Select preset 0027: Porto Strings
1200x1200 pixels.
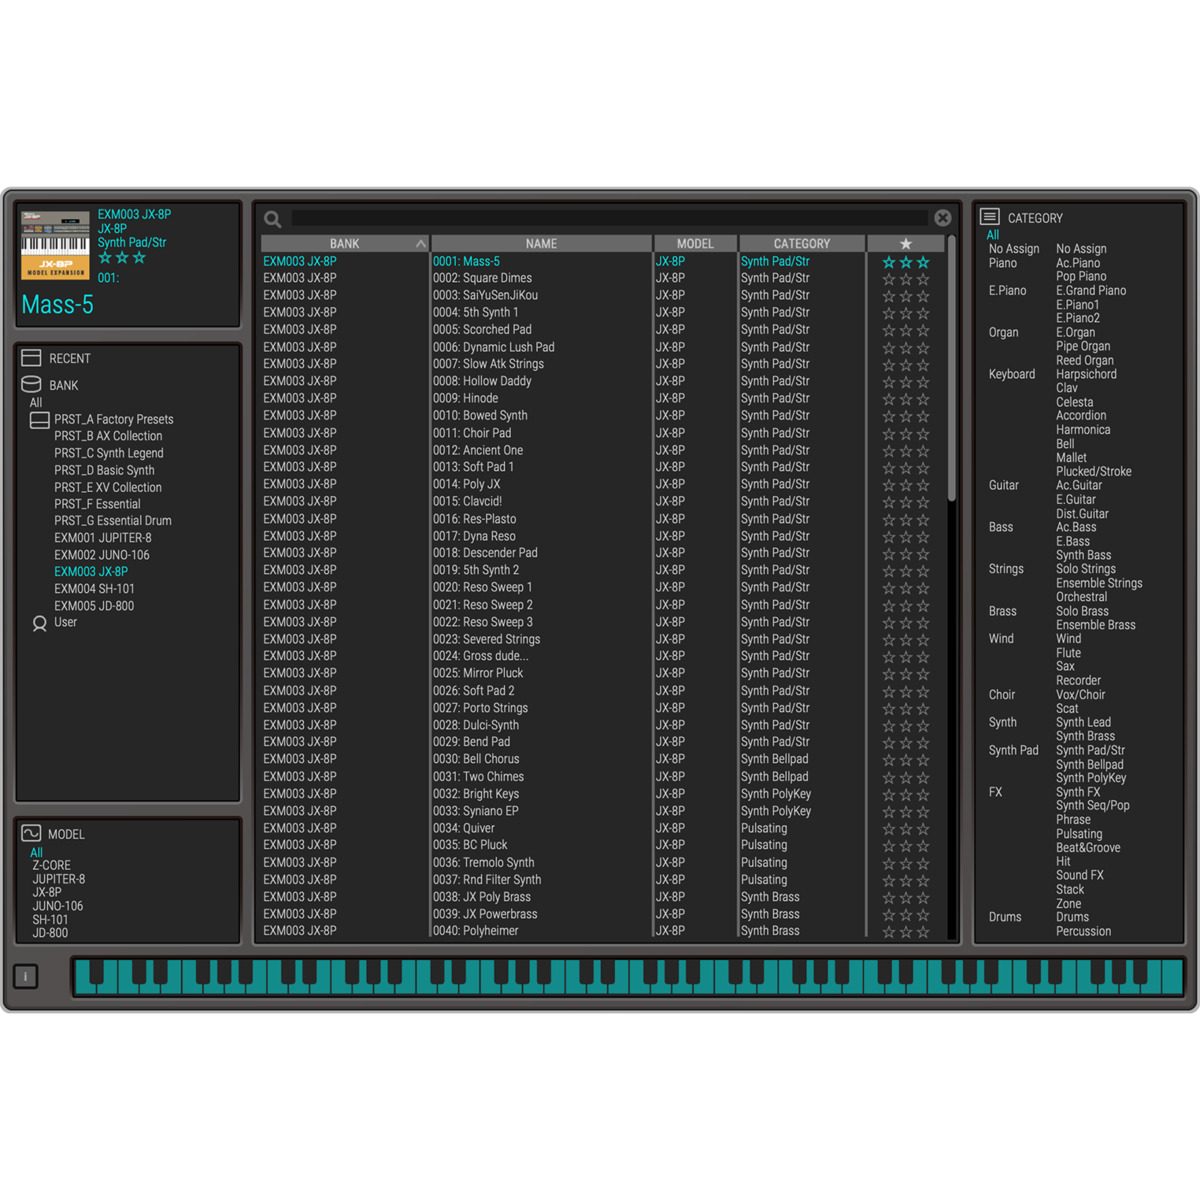(480, 708)
